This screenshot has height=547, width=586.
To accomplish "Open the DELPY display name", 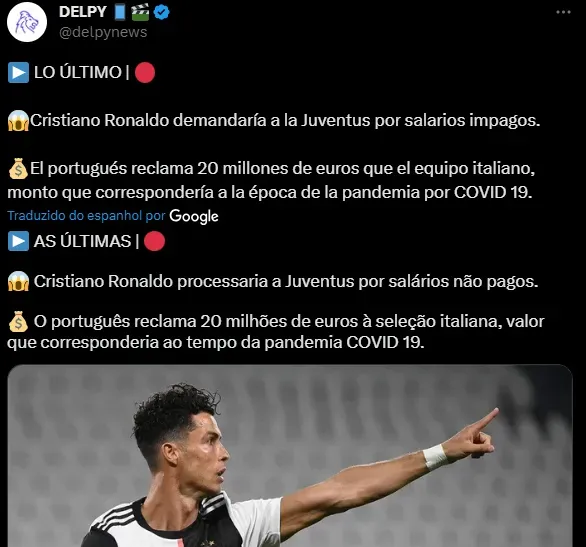I will tap(83, 12).
